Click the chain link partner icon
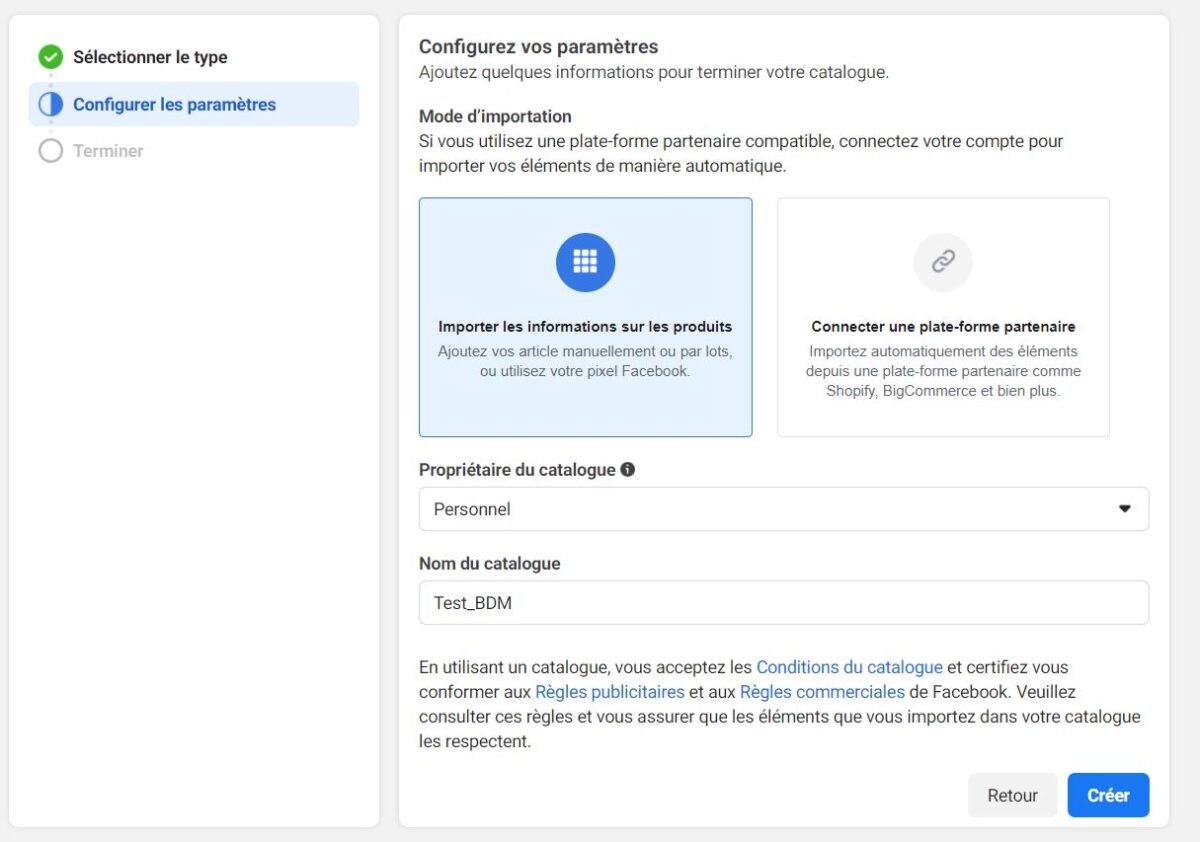 click(943, 262)
